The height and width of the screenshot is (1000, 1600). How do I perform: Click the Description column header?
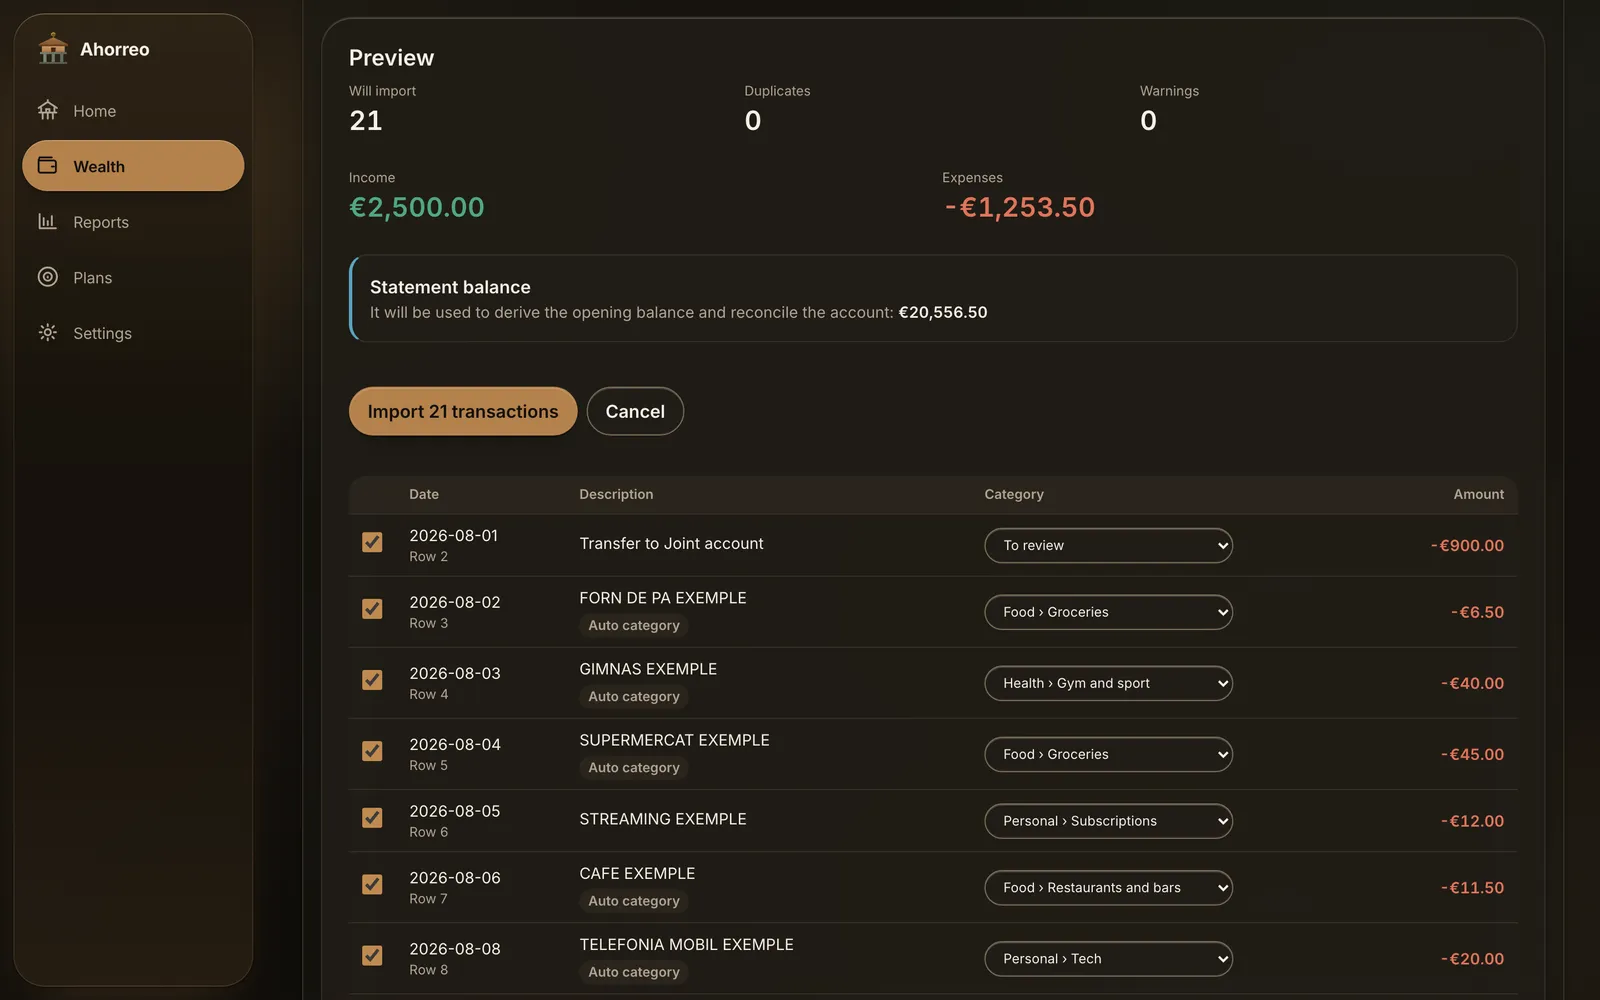pos(616,494)
